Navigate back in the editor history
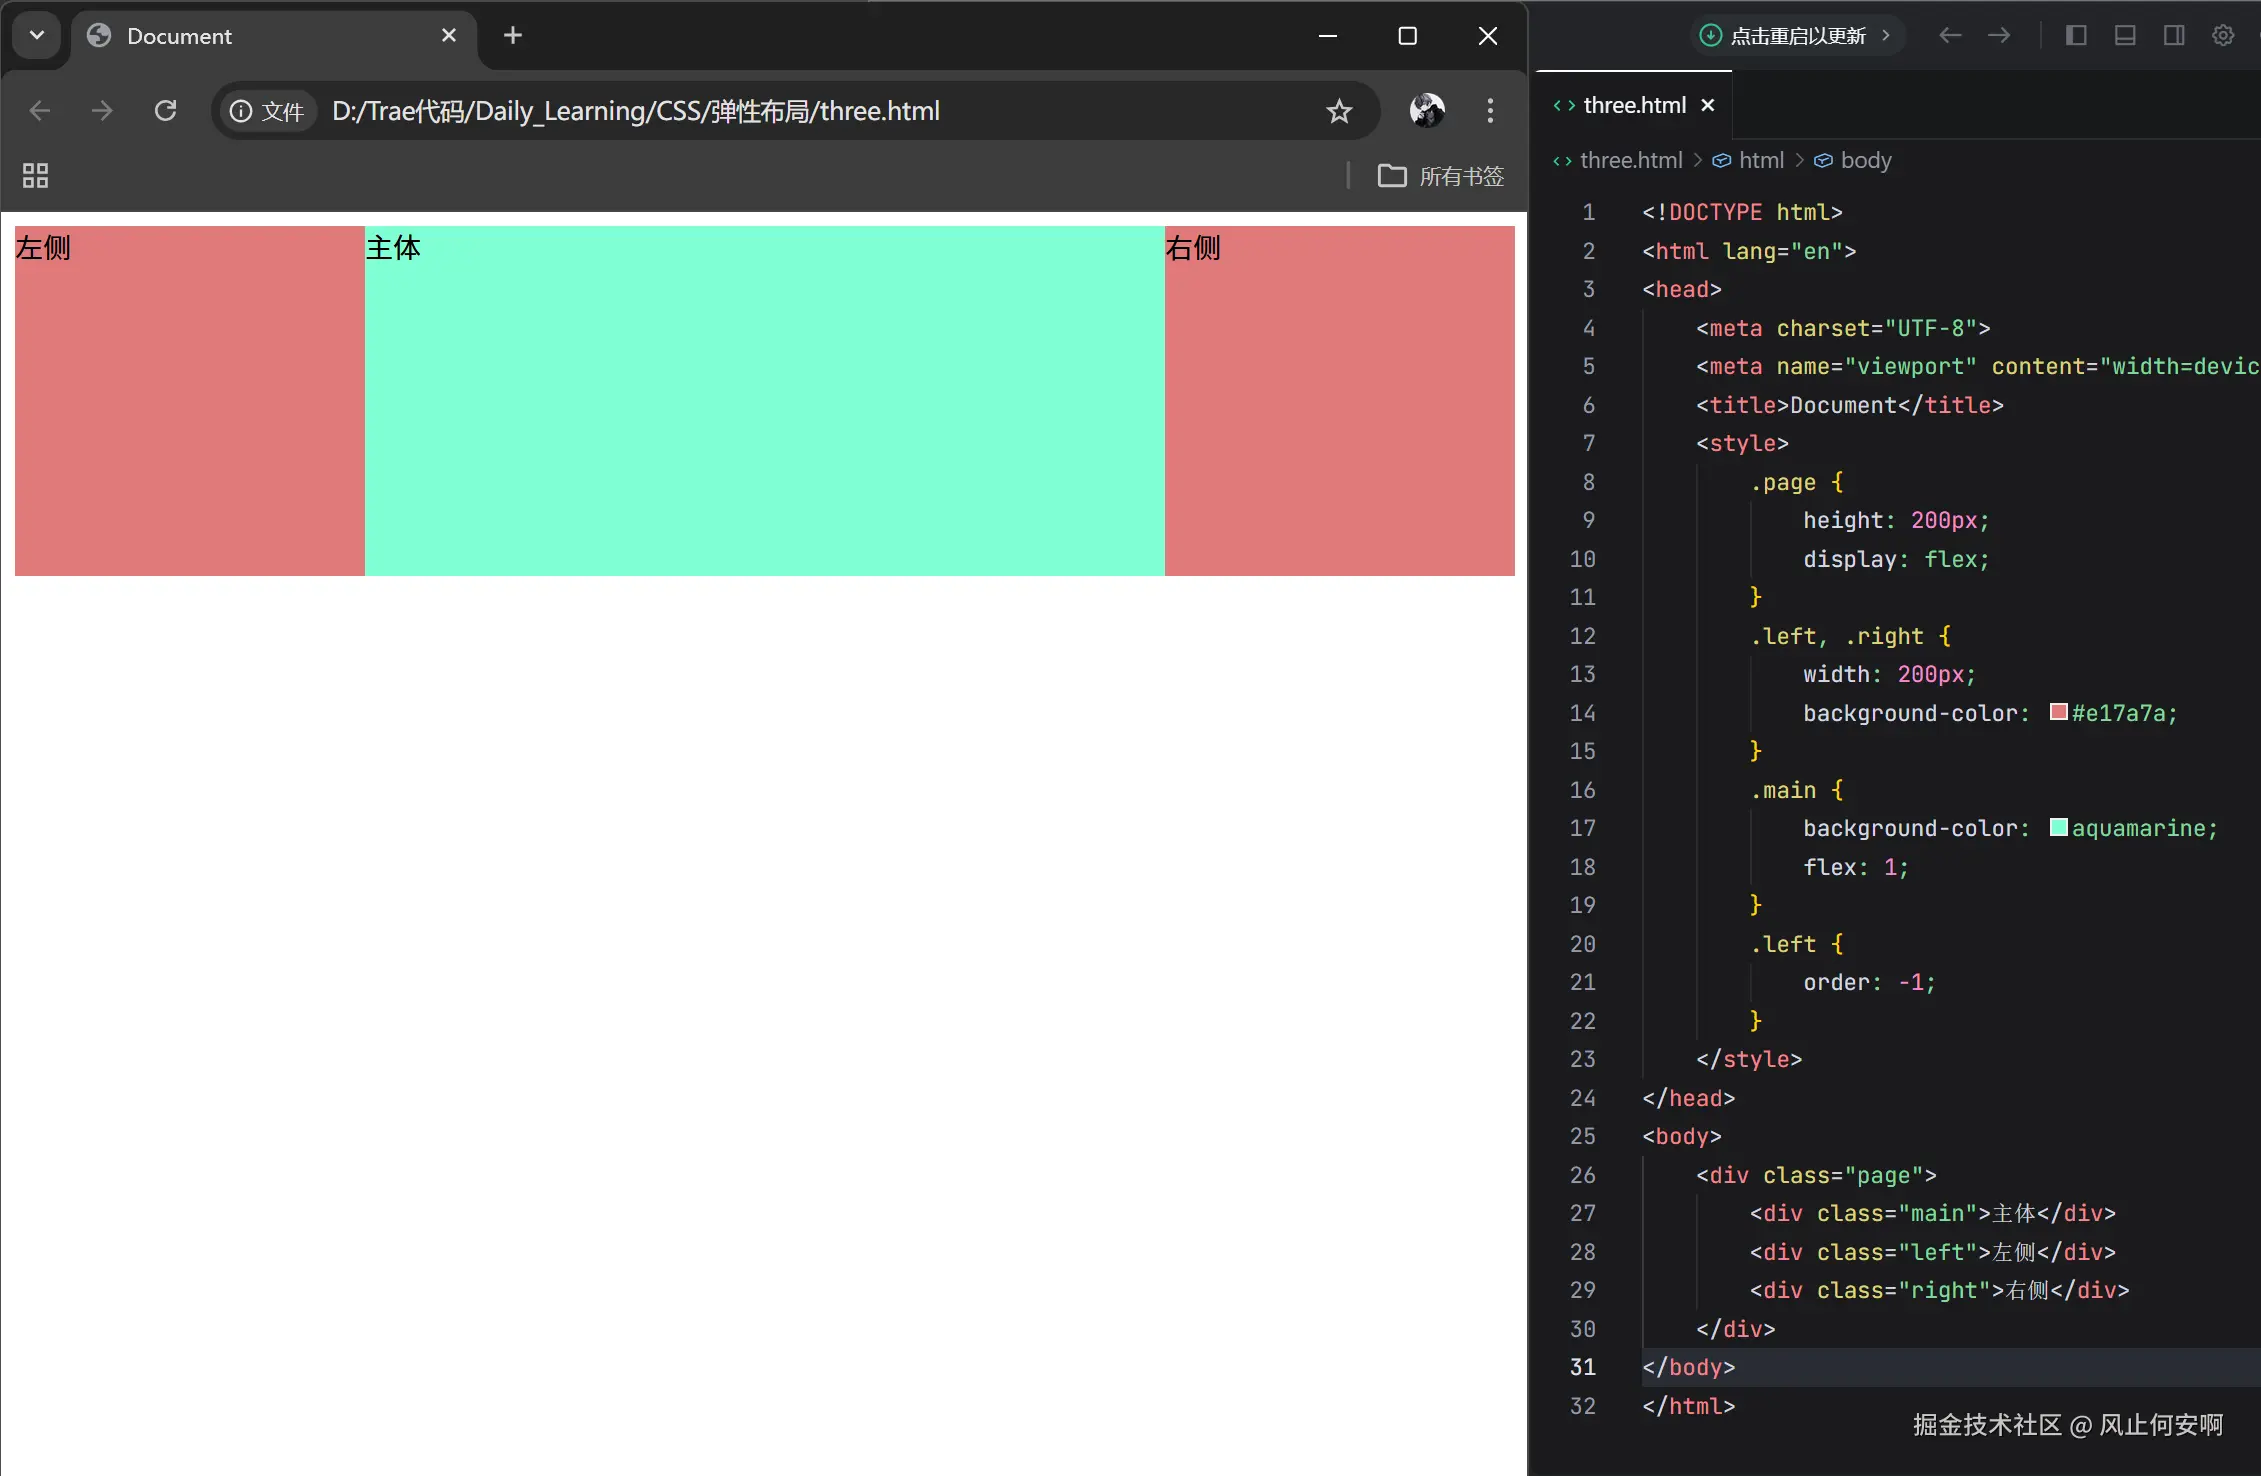Screen dimensions: 2261x1476 [x=1949, y=36]
